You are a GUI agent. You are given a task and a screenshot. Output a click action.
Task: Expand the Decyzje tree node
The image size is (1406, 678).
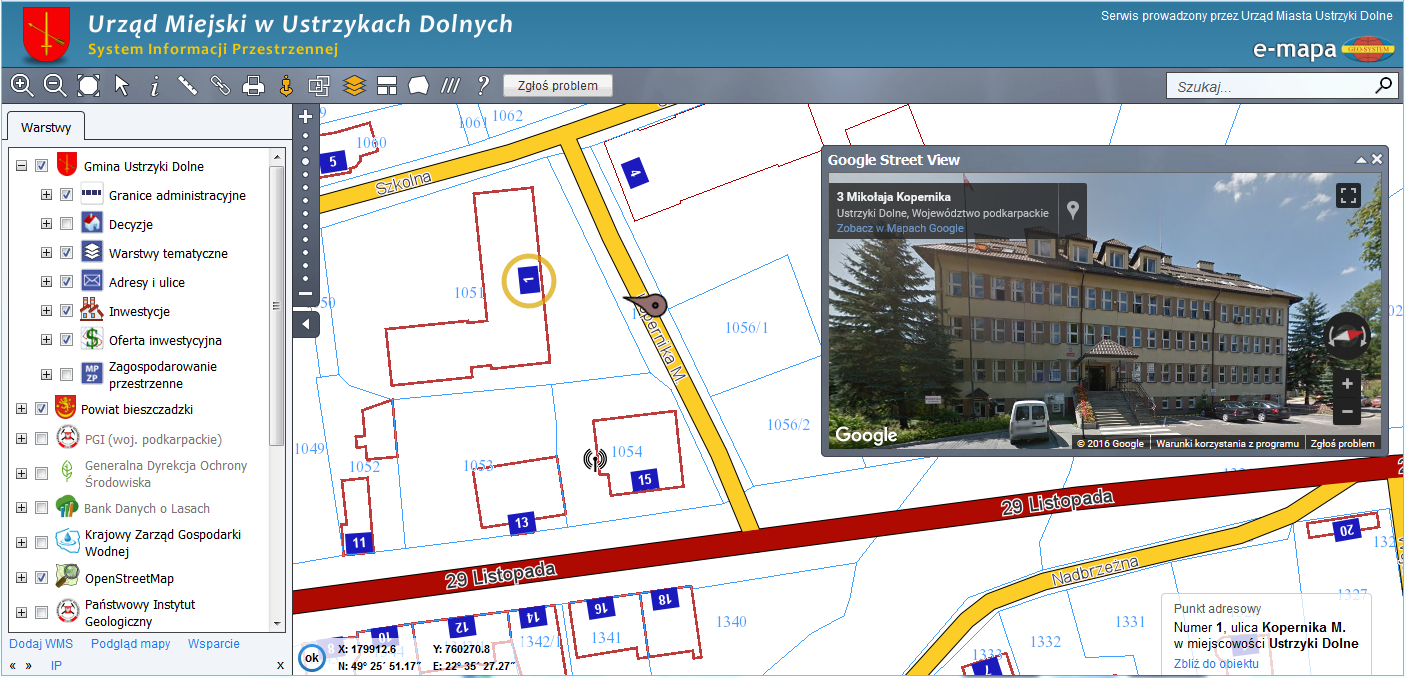(46, 224)
